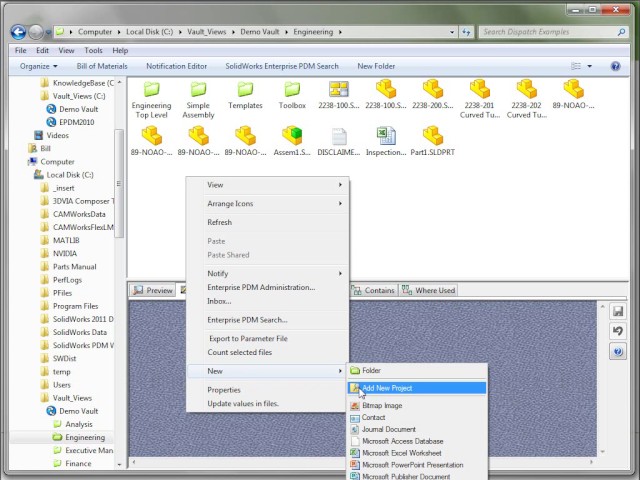Open the File menu
Image resolution: width=640 pixels, height=480 pixels.
pos(20,51)
